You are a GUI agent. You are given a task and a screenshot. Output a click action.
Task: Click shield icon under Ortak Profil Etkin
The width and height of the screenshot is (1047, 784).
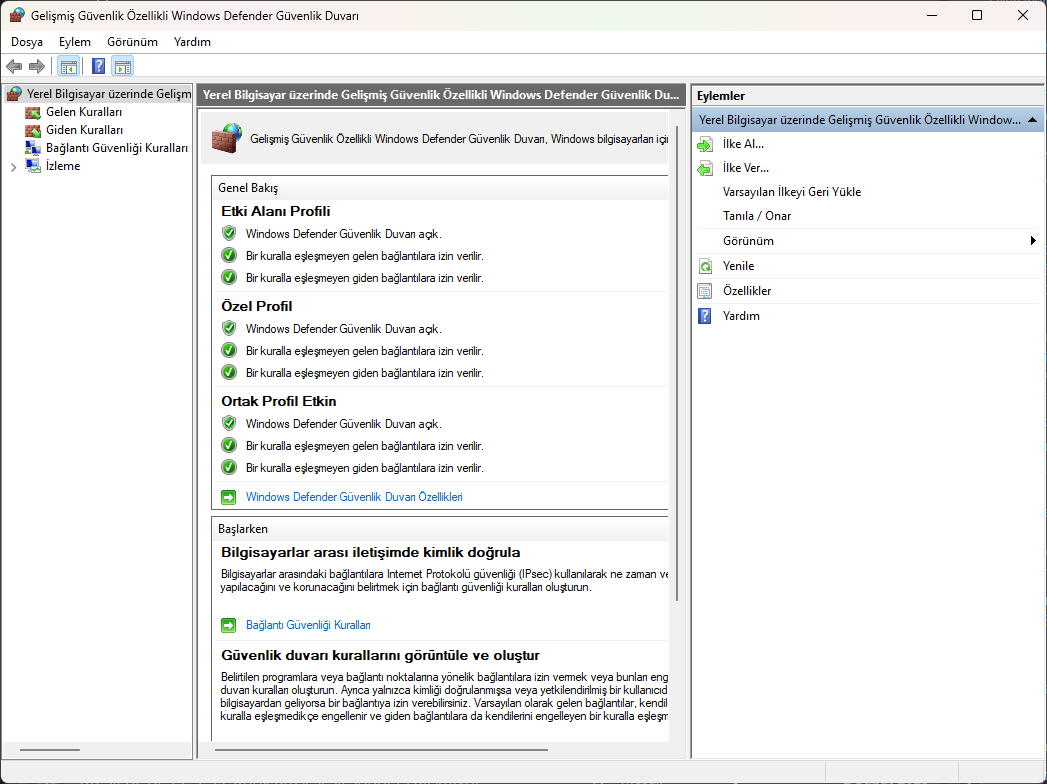click(x=229, y=423)
